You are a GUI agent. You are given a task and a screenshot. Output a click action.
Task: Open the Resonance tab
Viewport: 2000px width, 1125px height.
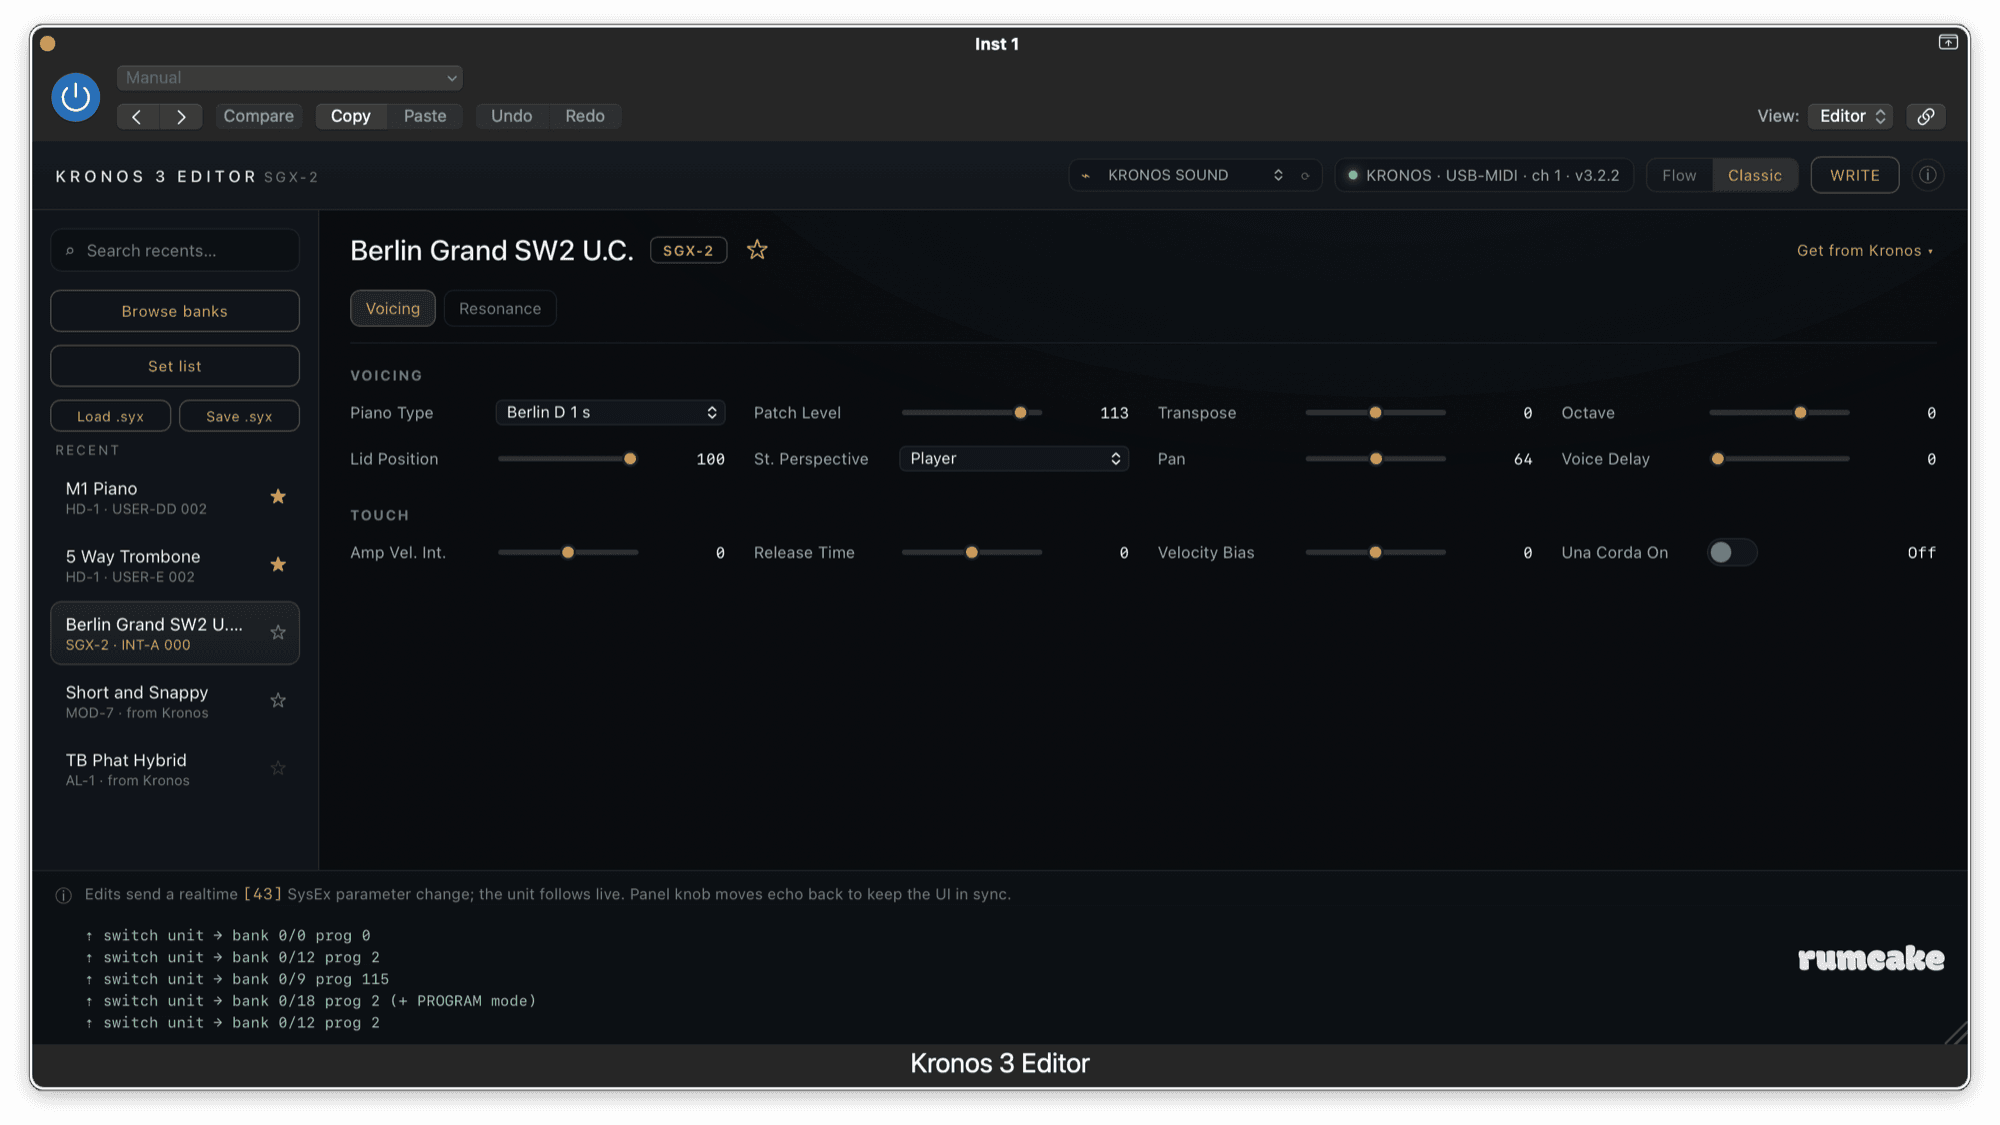(x=500, y=308)
